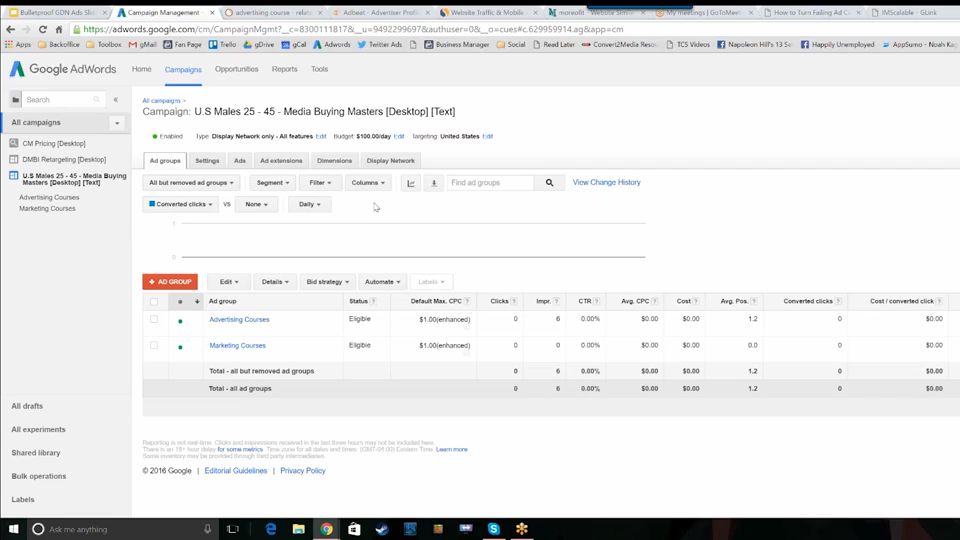Open the Tools menu item
This screenshot has height=540, width=960.
pos(320,69)
